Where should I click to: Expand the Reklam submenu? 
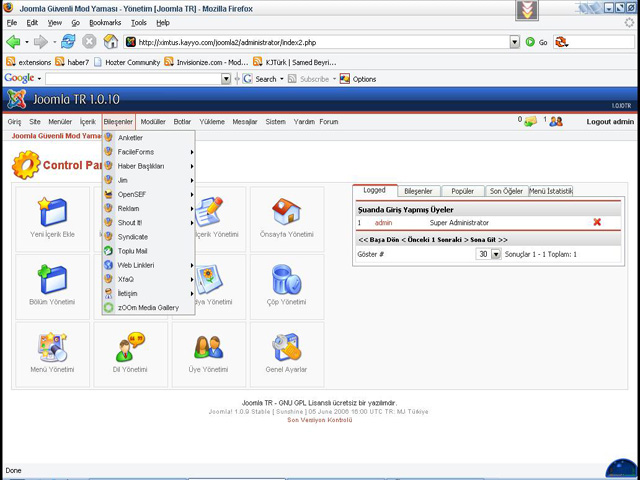pyautogui.click(x=149, y=209)
